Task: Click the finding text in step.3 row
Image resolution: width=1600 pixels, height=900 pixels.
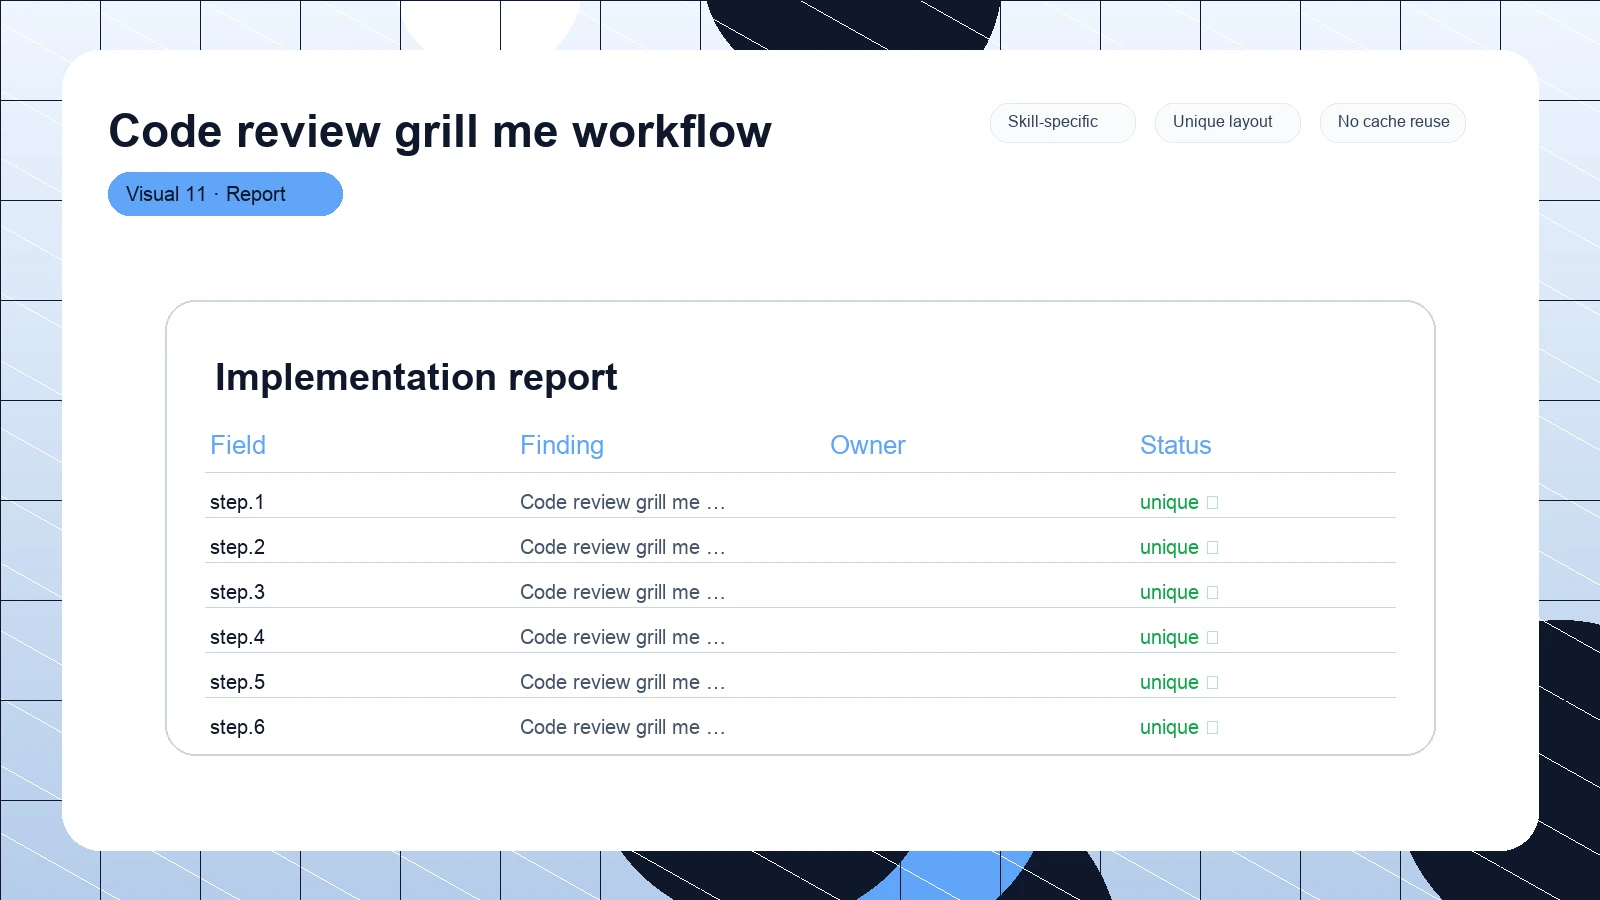Action: (622, 592)
